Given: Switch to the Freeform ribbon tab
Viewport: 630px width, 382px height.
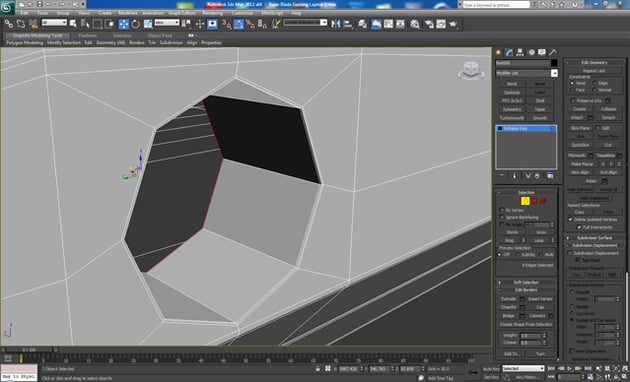Looking at the screenshot, I should (x=87, y=35).
